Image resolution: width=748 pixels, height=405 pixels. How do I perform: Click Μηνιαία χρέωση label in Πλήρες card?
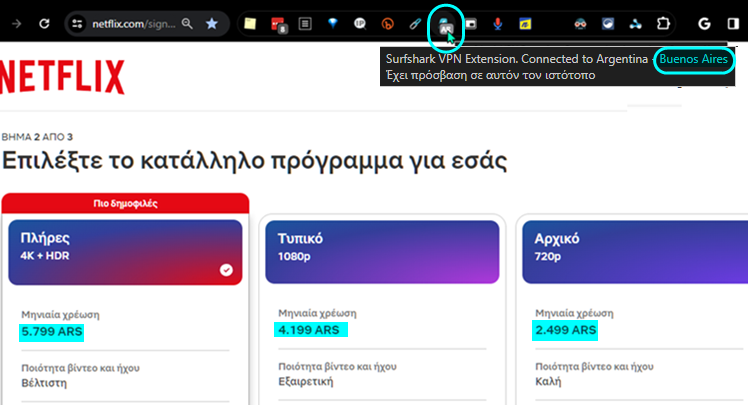(60, 315)
